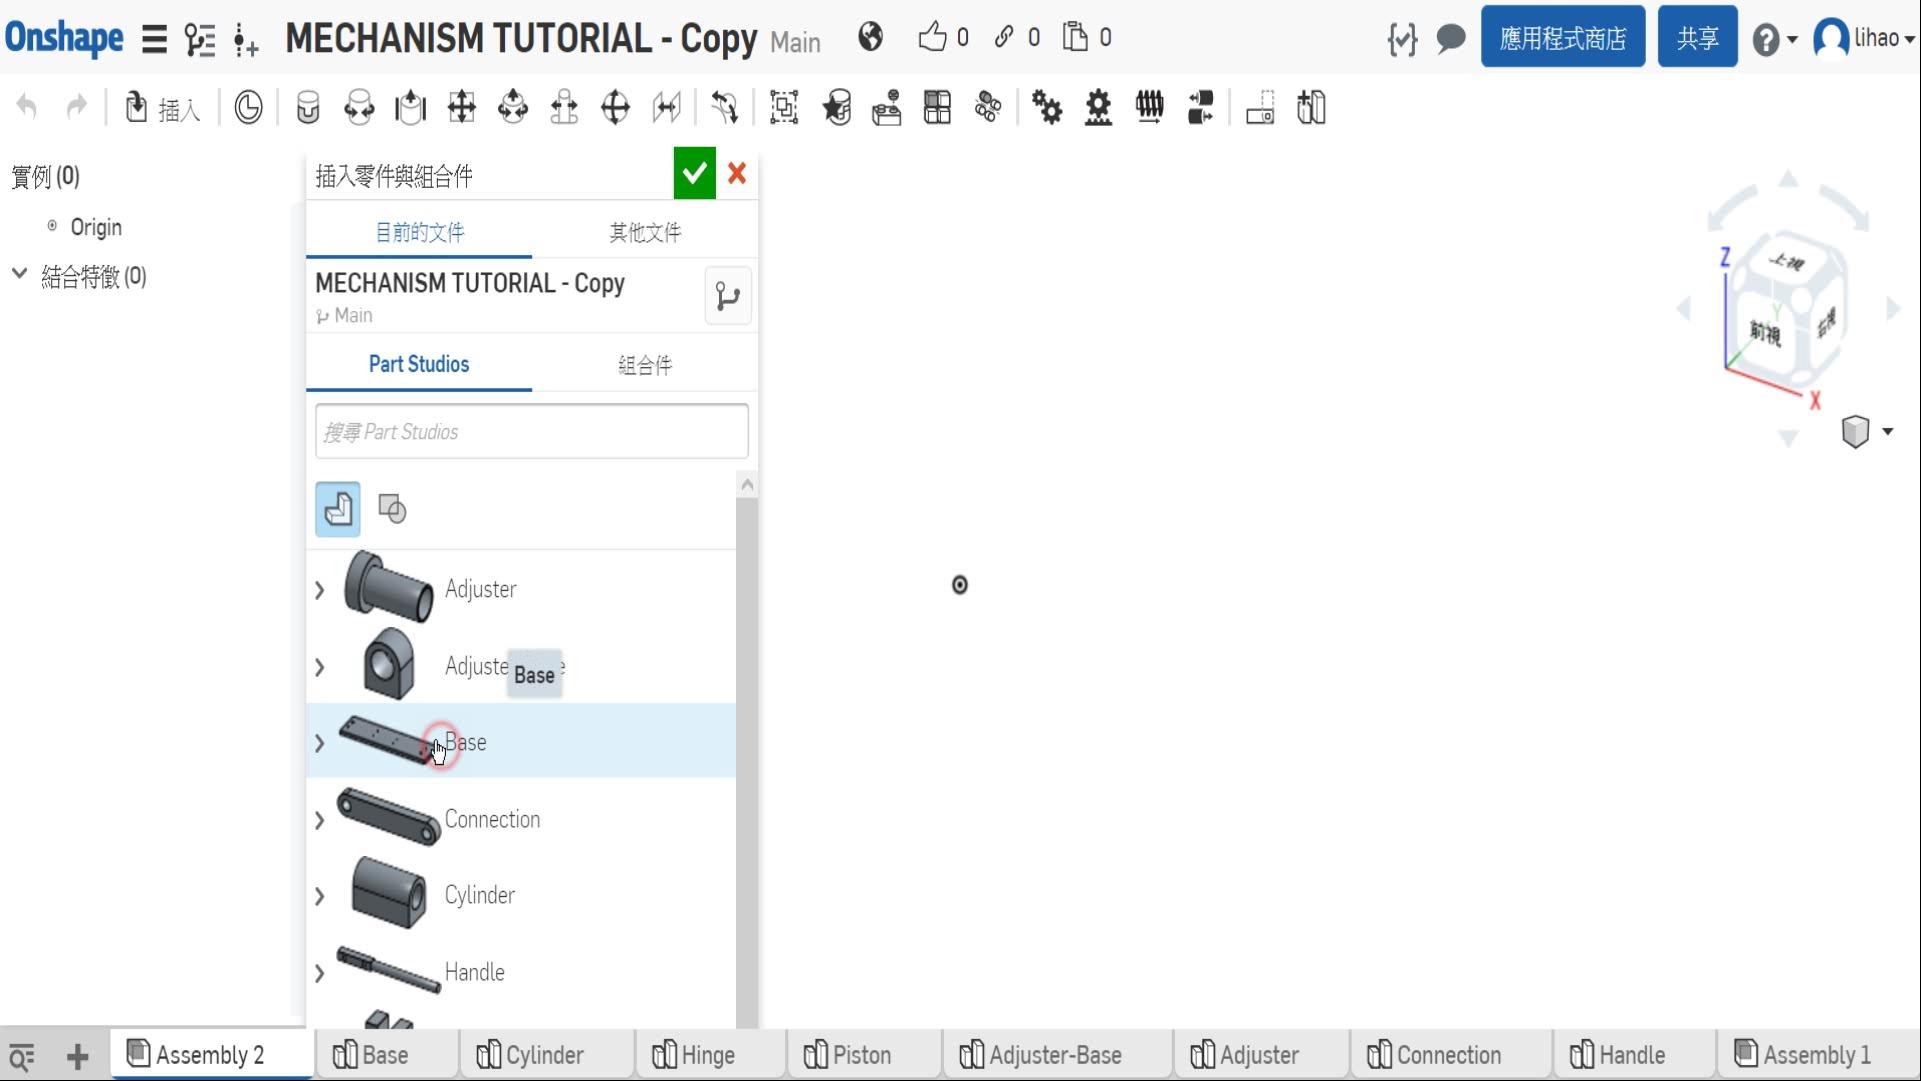This screenshot has height=1081, width=1921.
Task: Open the help menu dropdown
Action: [x=1775, y=39]
